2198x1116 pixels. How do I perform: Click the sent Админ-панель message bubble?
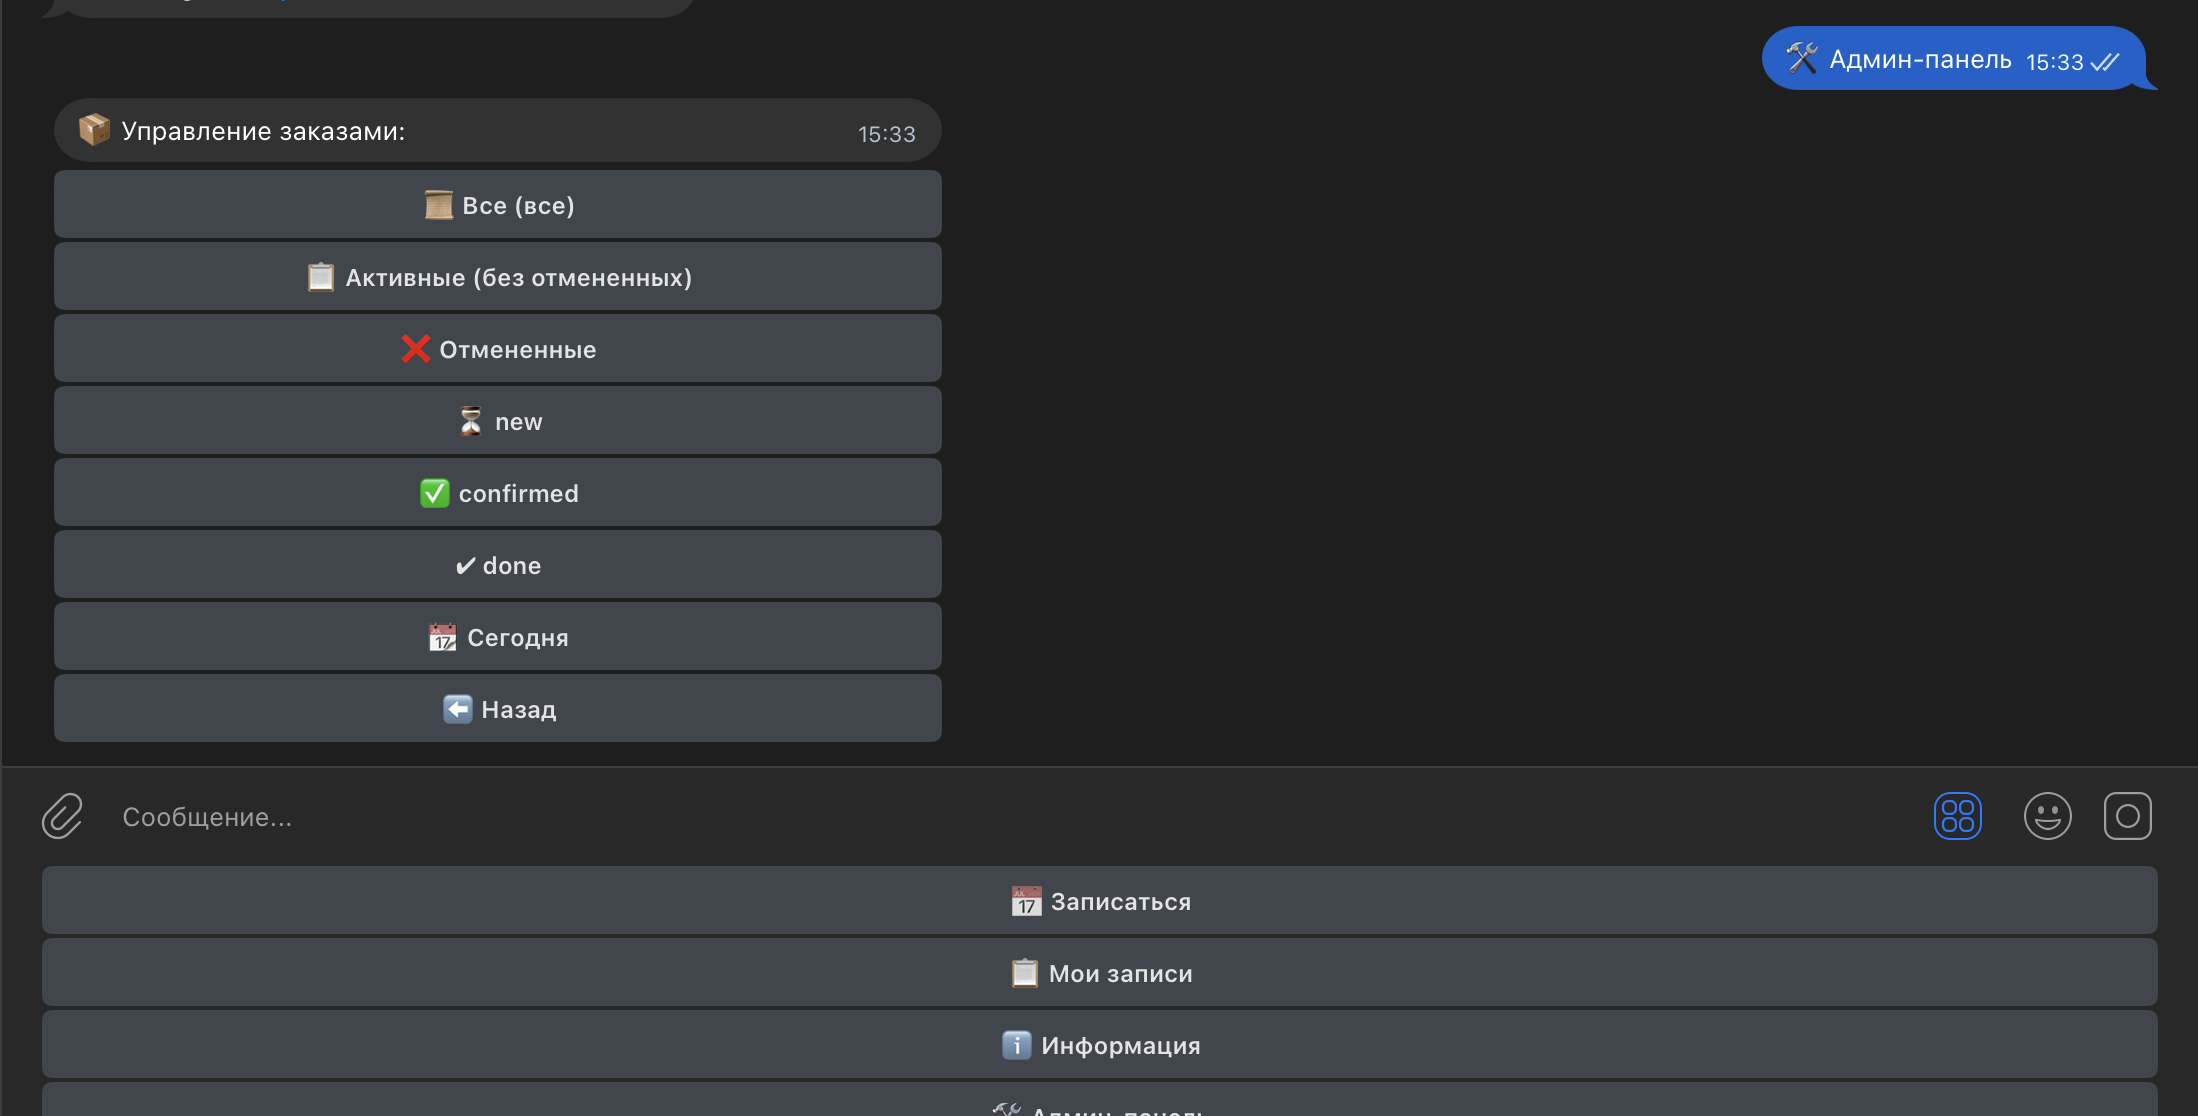click(1918, 60)
